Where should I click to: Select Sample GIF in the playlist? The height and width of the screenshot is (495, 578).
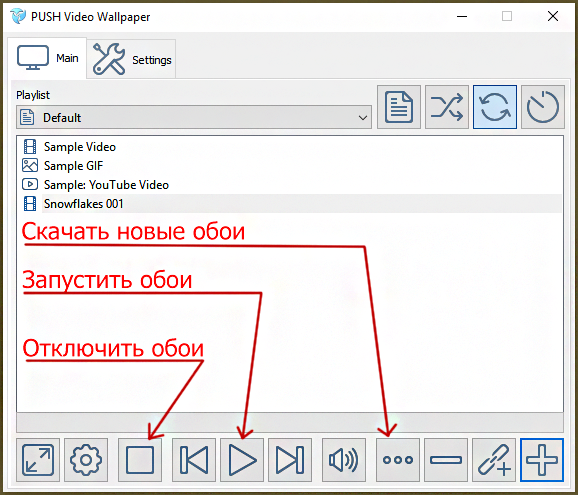click(73, 166)
